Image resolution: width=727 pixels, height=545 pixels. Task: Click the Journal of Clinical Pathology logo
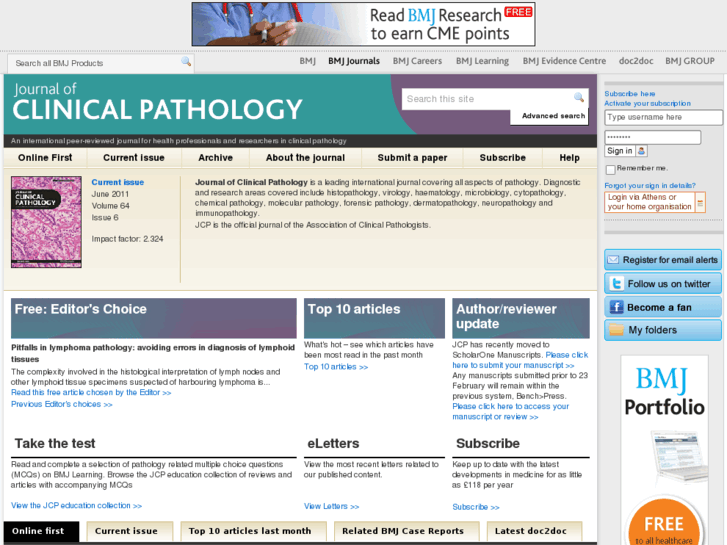(x=158, y=103)
